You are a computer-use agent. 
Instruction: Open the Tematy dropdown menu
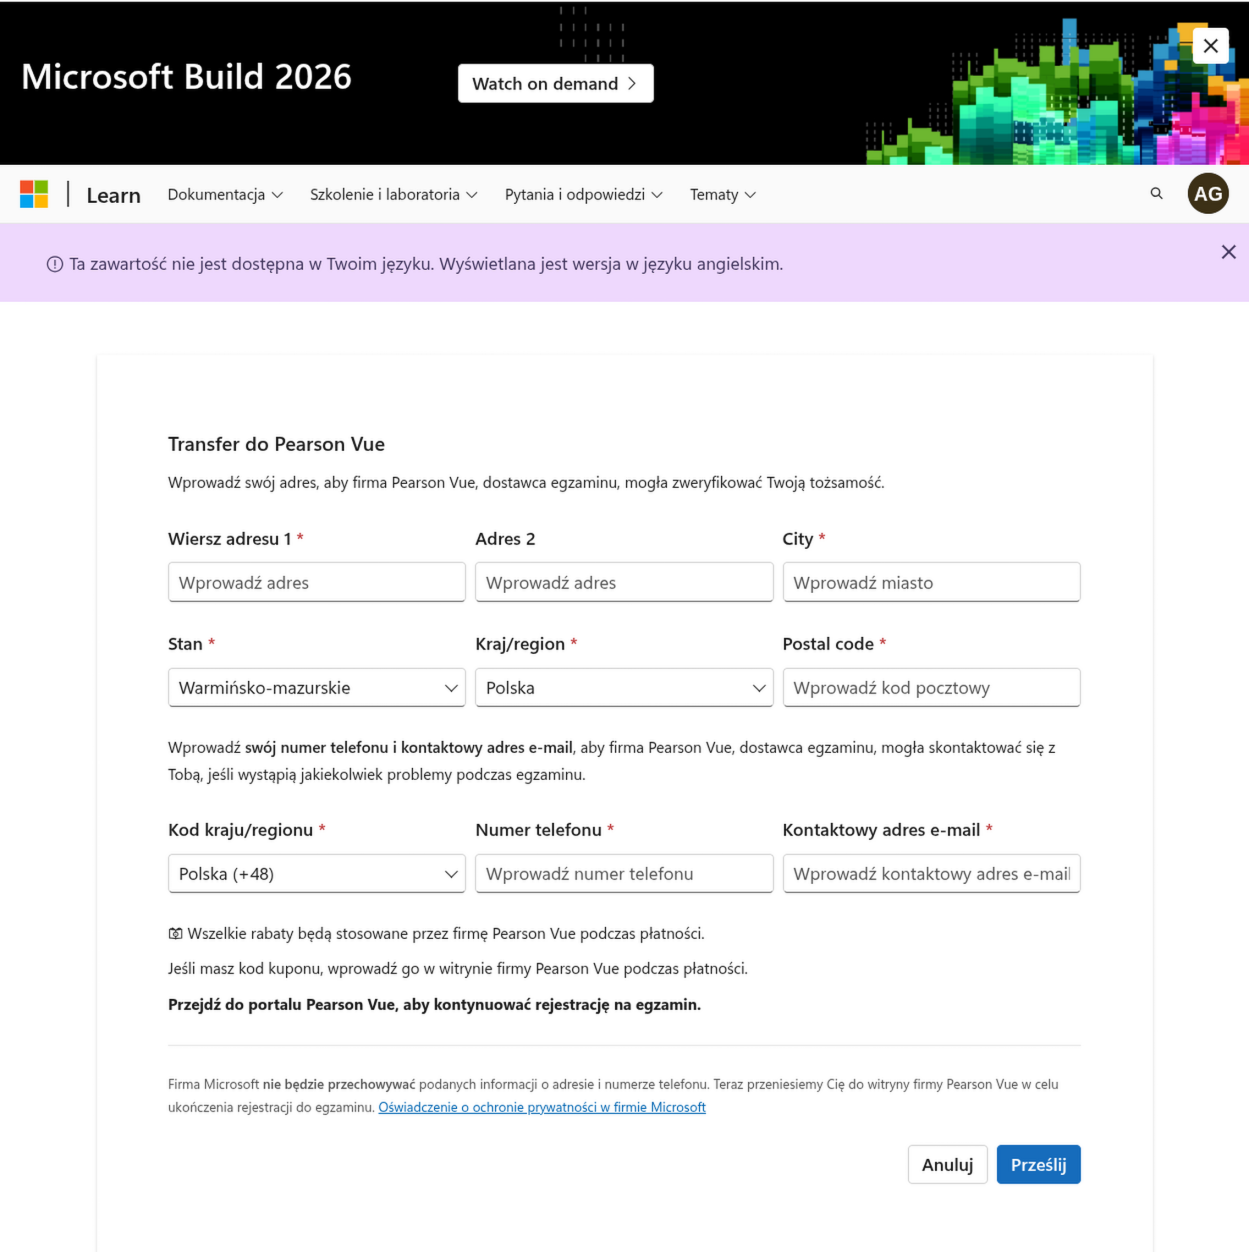(x=722, y=195)
